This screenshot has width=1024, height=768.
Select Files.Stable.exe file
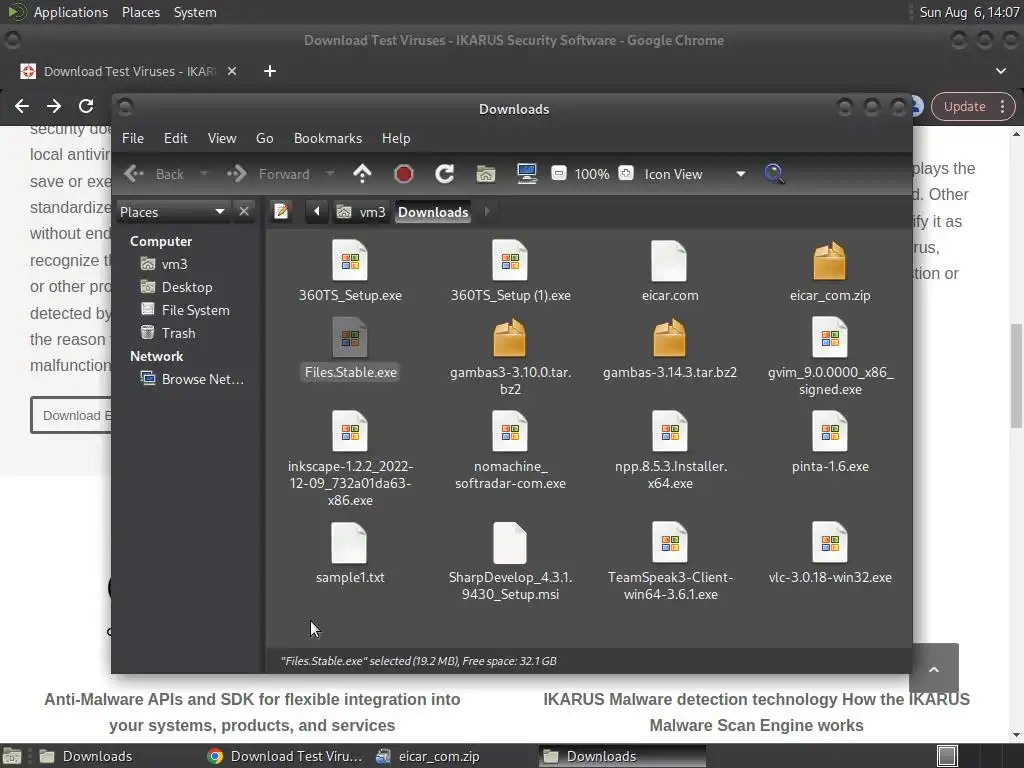[x=350, y=349]
